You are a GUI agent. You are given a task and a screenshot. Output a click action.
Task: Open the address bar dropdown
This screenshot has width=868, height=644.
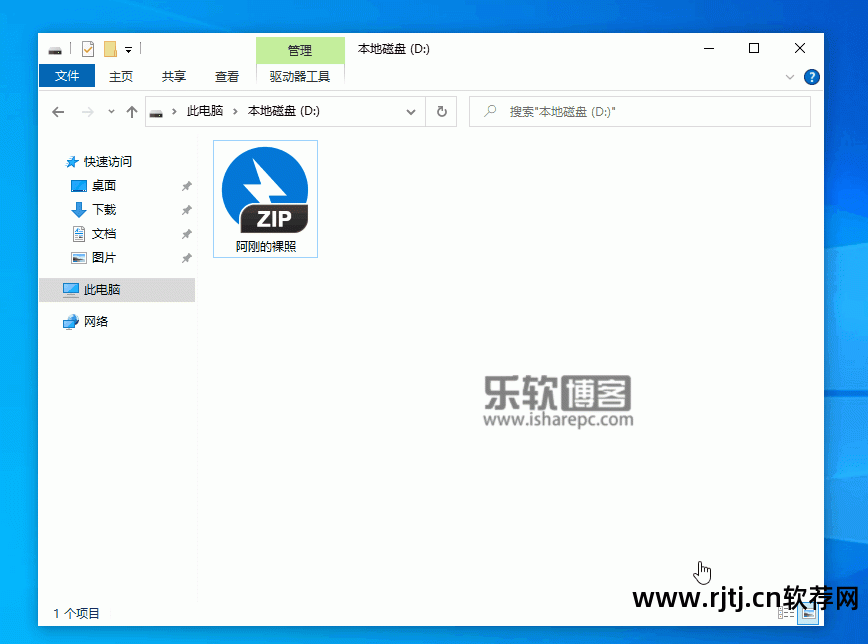pyautogui.click(x=410, y=111)
